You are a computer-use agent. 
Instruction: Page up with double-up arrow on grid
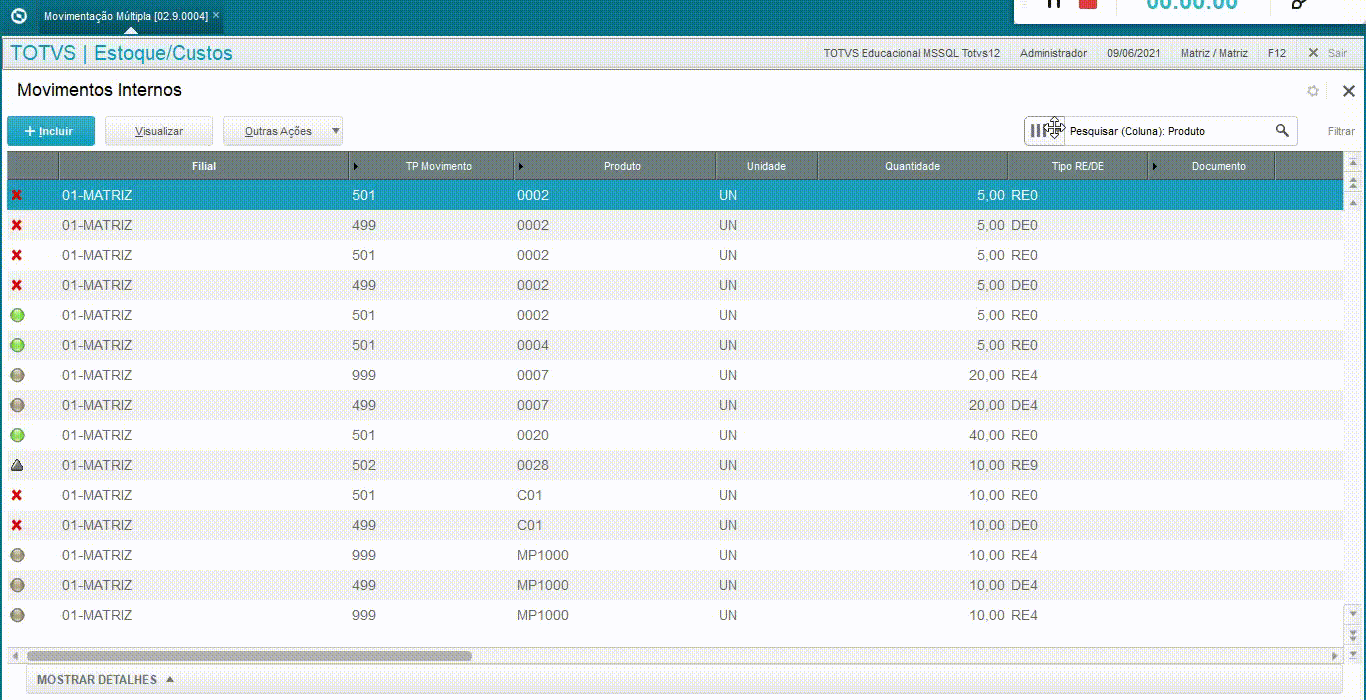coord(1354,183)
